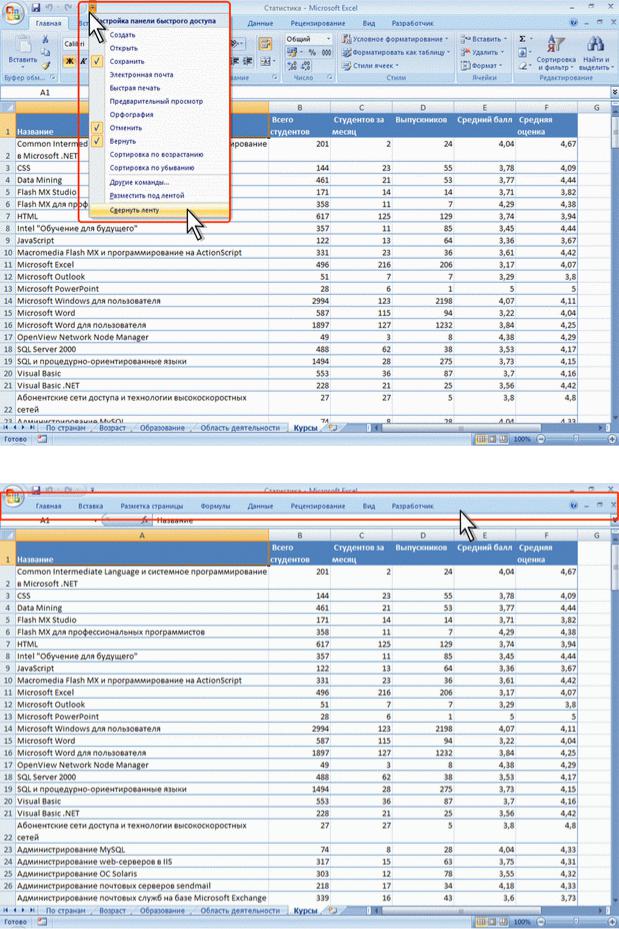Select sheet tab Область деятельности in the lower window
This screenshot has height=929, width=619.
pos(240,910)
